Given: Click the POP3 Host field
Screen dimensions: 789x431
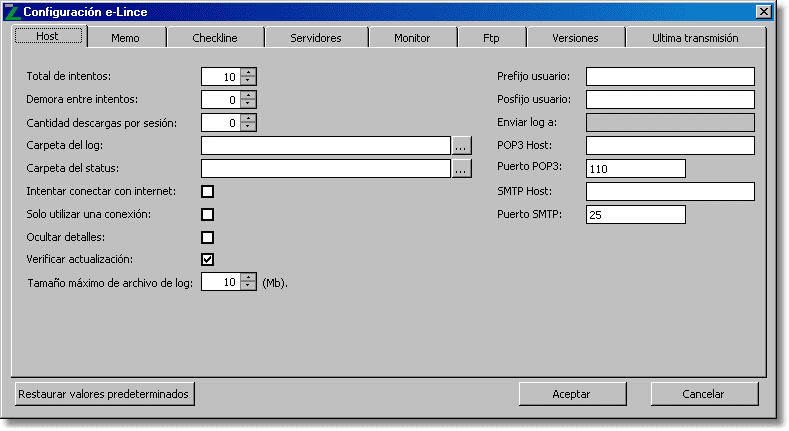Looking at the screenshot, I should pos(670,145).
